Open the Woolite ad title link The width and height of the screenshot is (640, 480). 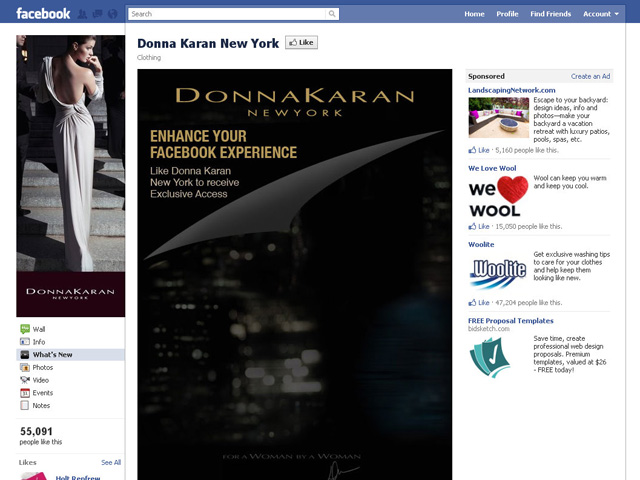[481, 244]
